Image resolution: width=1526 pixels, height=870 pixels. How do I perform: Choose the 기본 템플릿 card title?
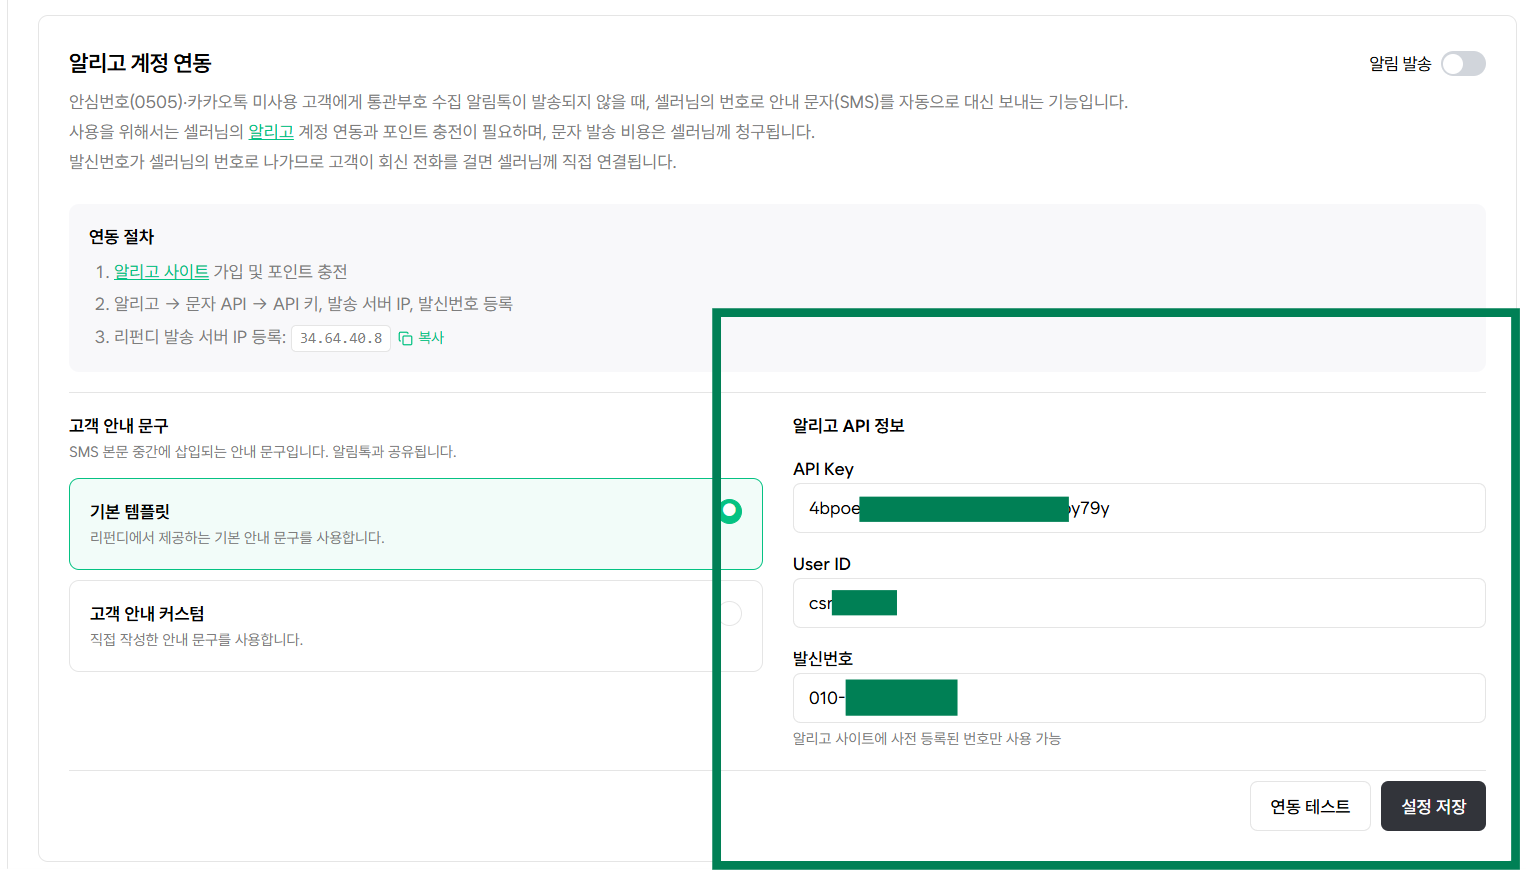coord(130,511)
